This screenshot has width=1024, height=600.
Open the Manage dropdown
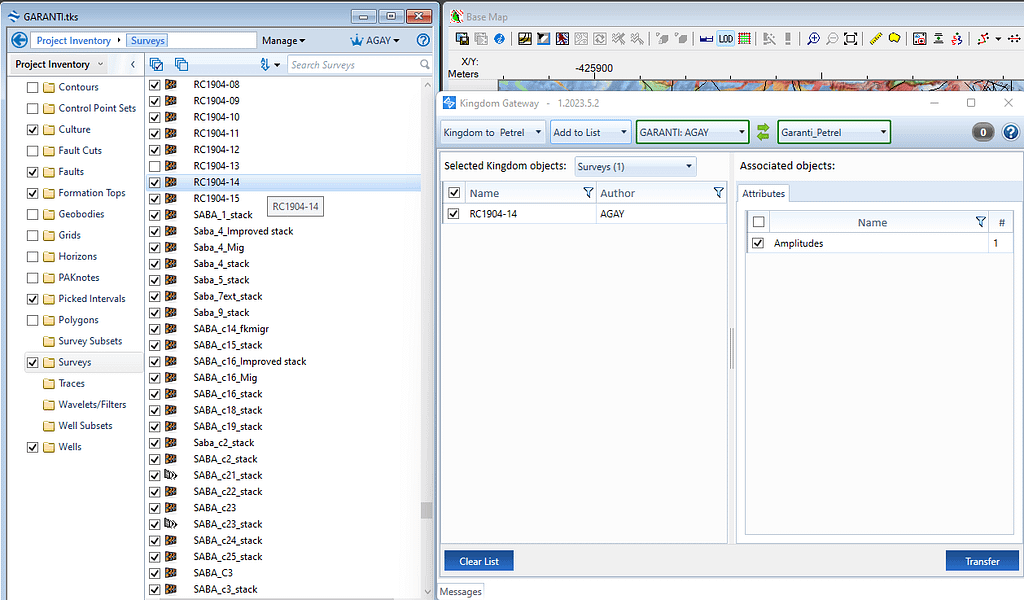click(283, 40)
